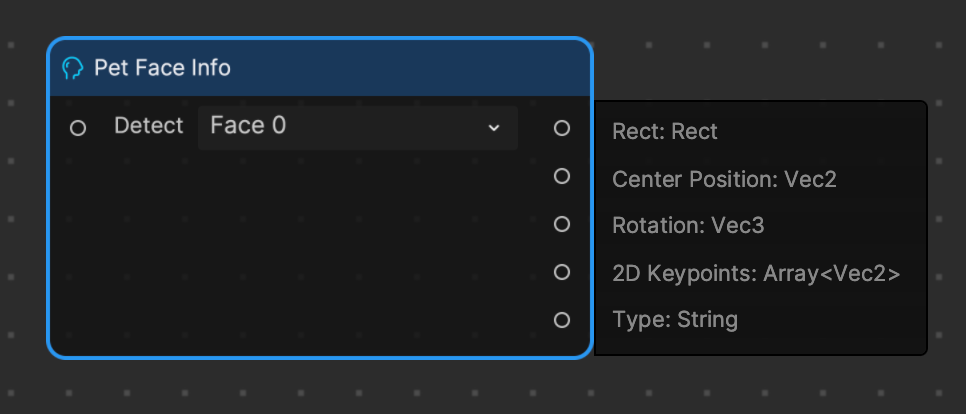The height and width of the screenshot is (414, 966).
Task: Select the 2D Keypoints output port
Action: click(x=561, y=272)
